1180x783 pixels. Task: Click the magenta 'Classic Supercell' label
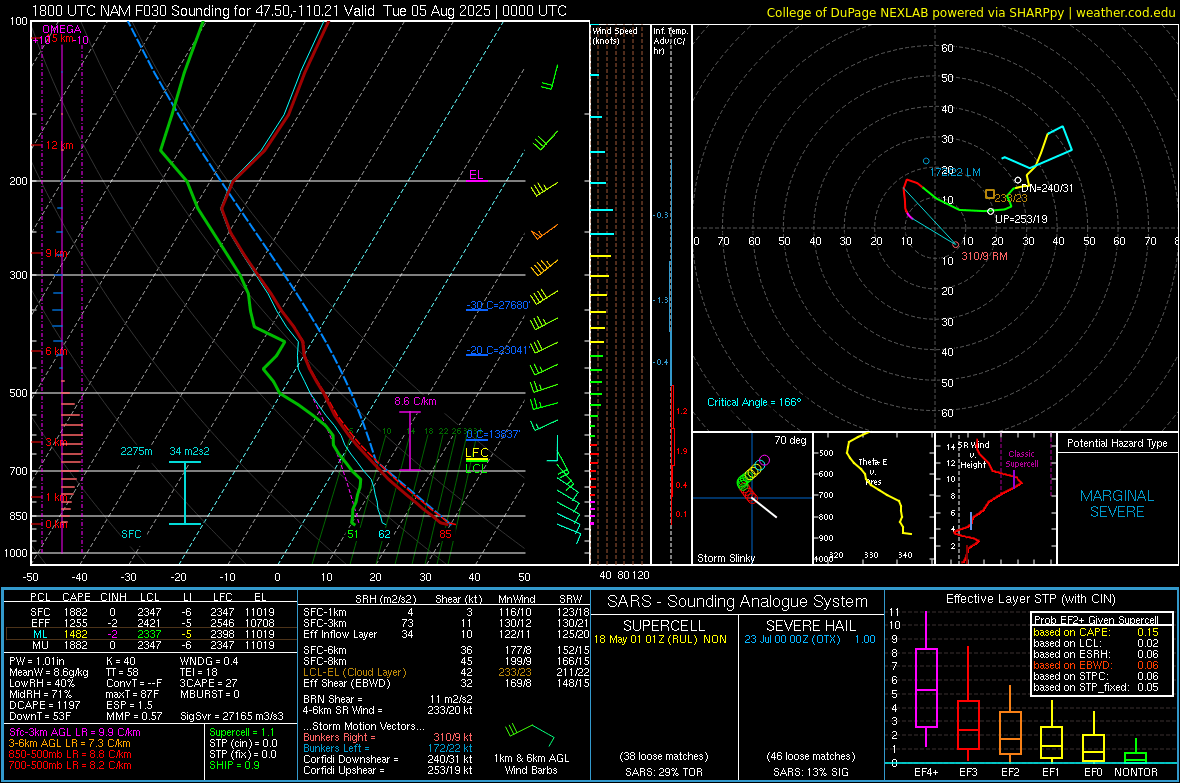click(x=1022, y=459)
